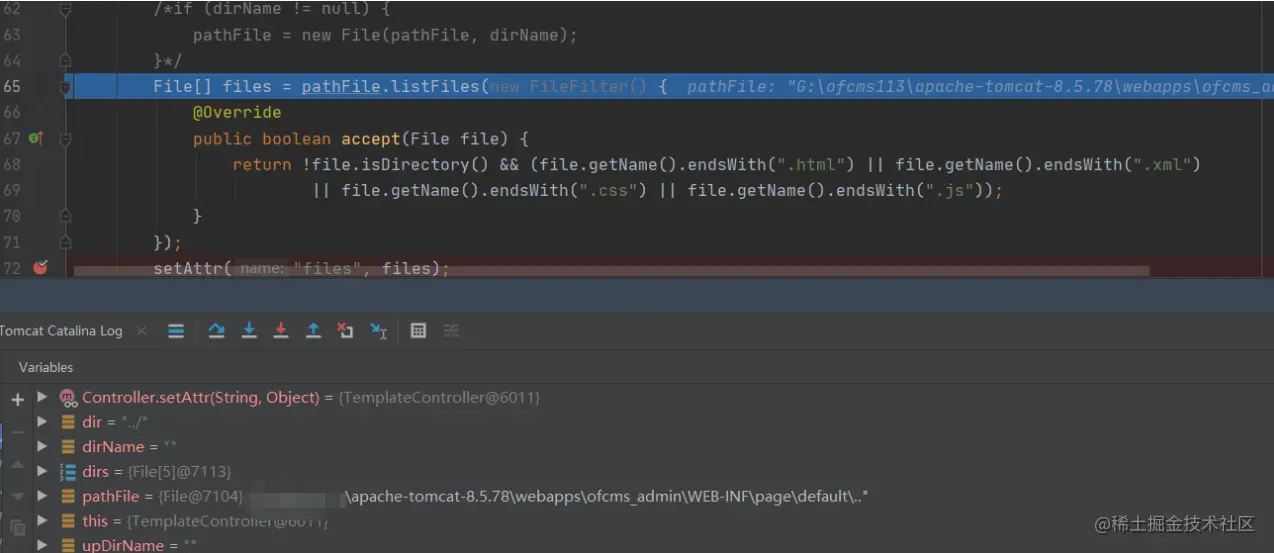Expand the dirs array node

[42, 471]
